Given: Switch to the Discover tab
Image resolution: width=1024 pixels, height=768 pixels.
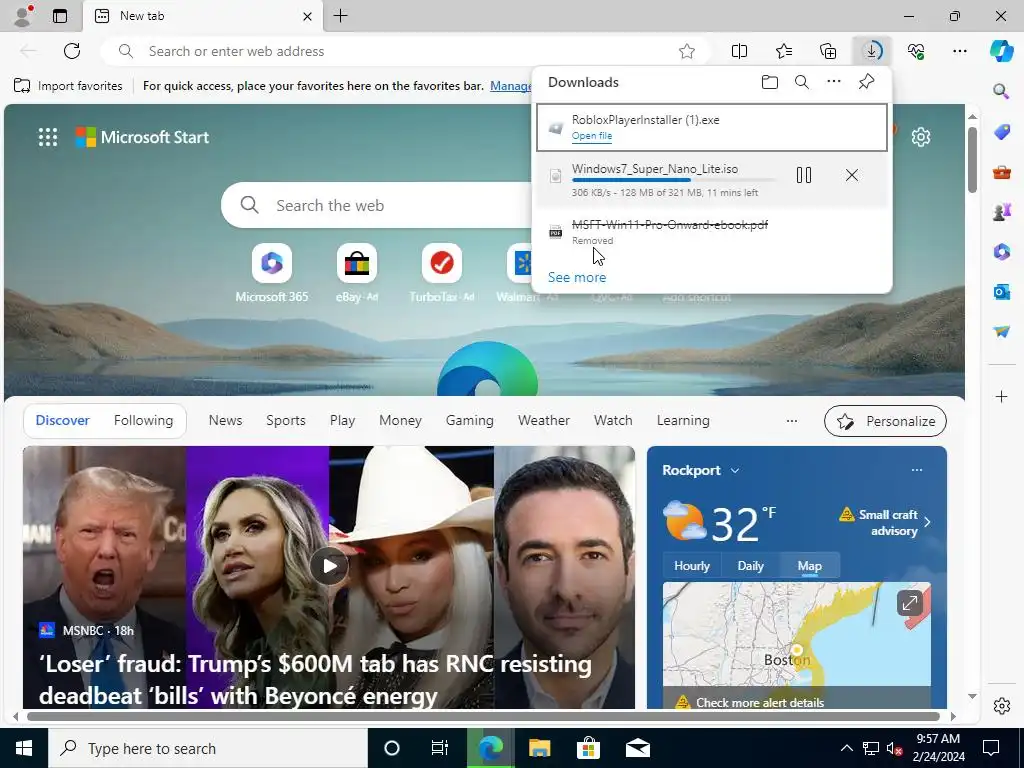Looking at the screenshot, I should [62, 421].
